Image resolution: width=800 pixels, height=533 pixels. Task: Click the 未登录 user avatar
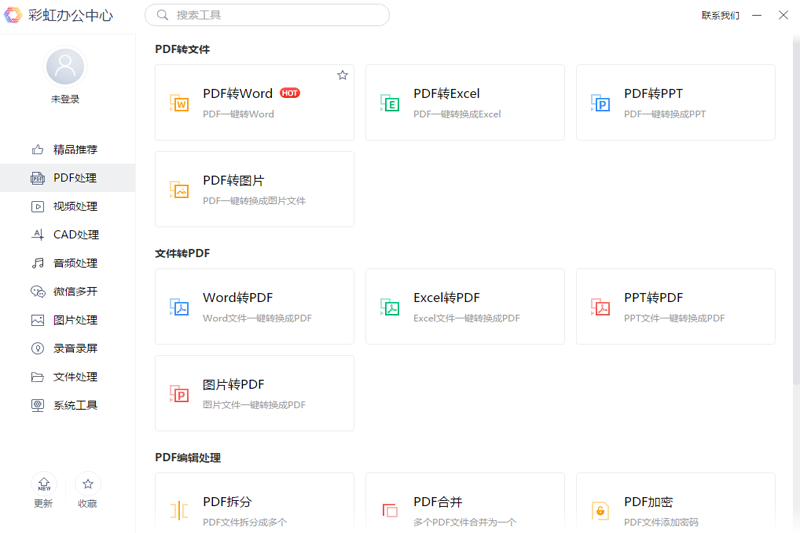tap(66, 67)
